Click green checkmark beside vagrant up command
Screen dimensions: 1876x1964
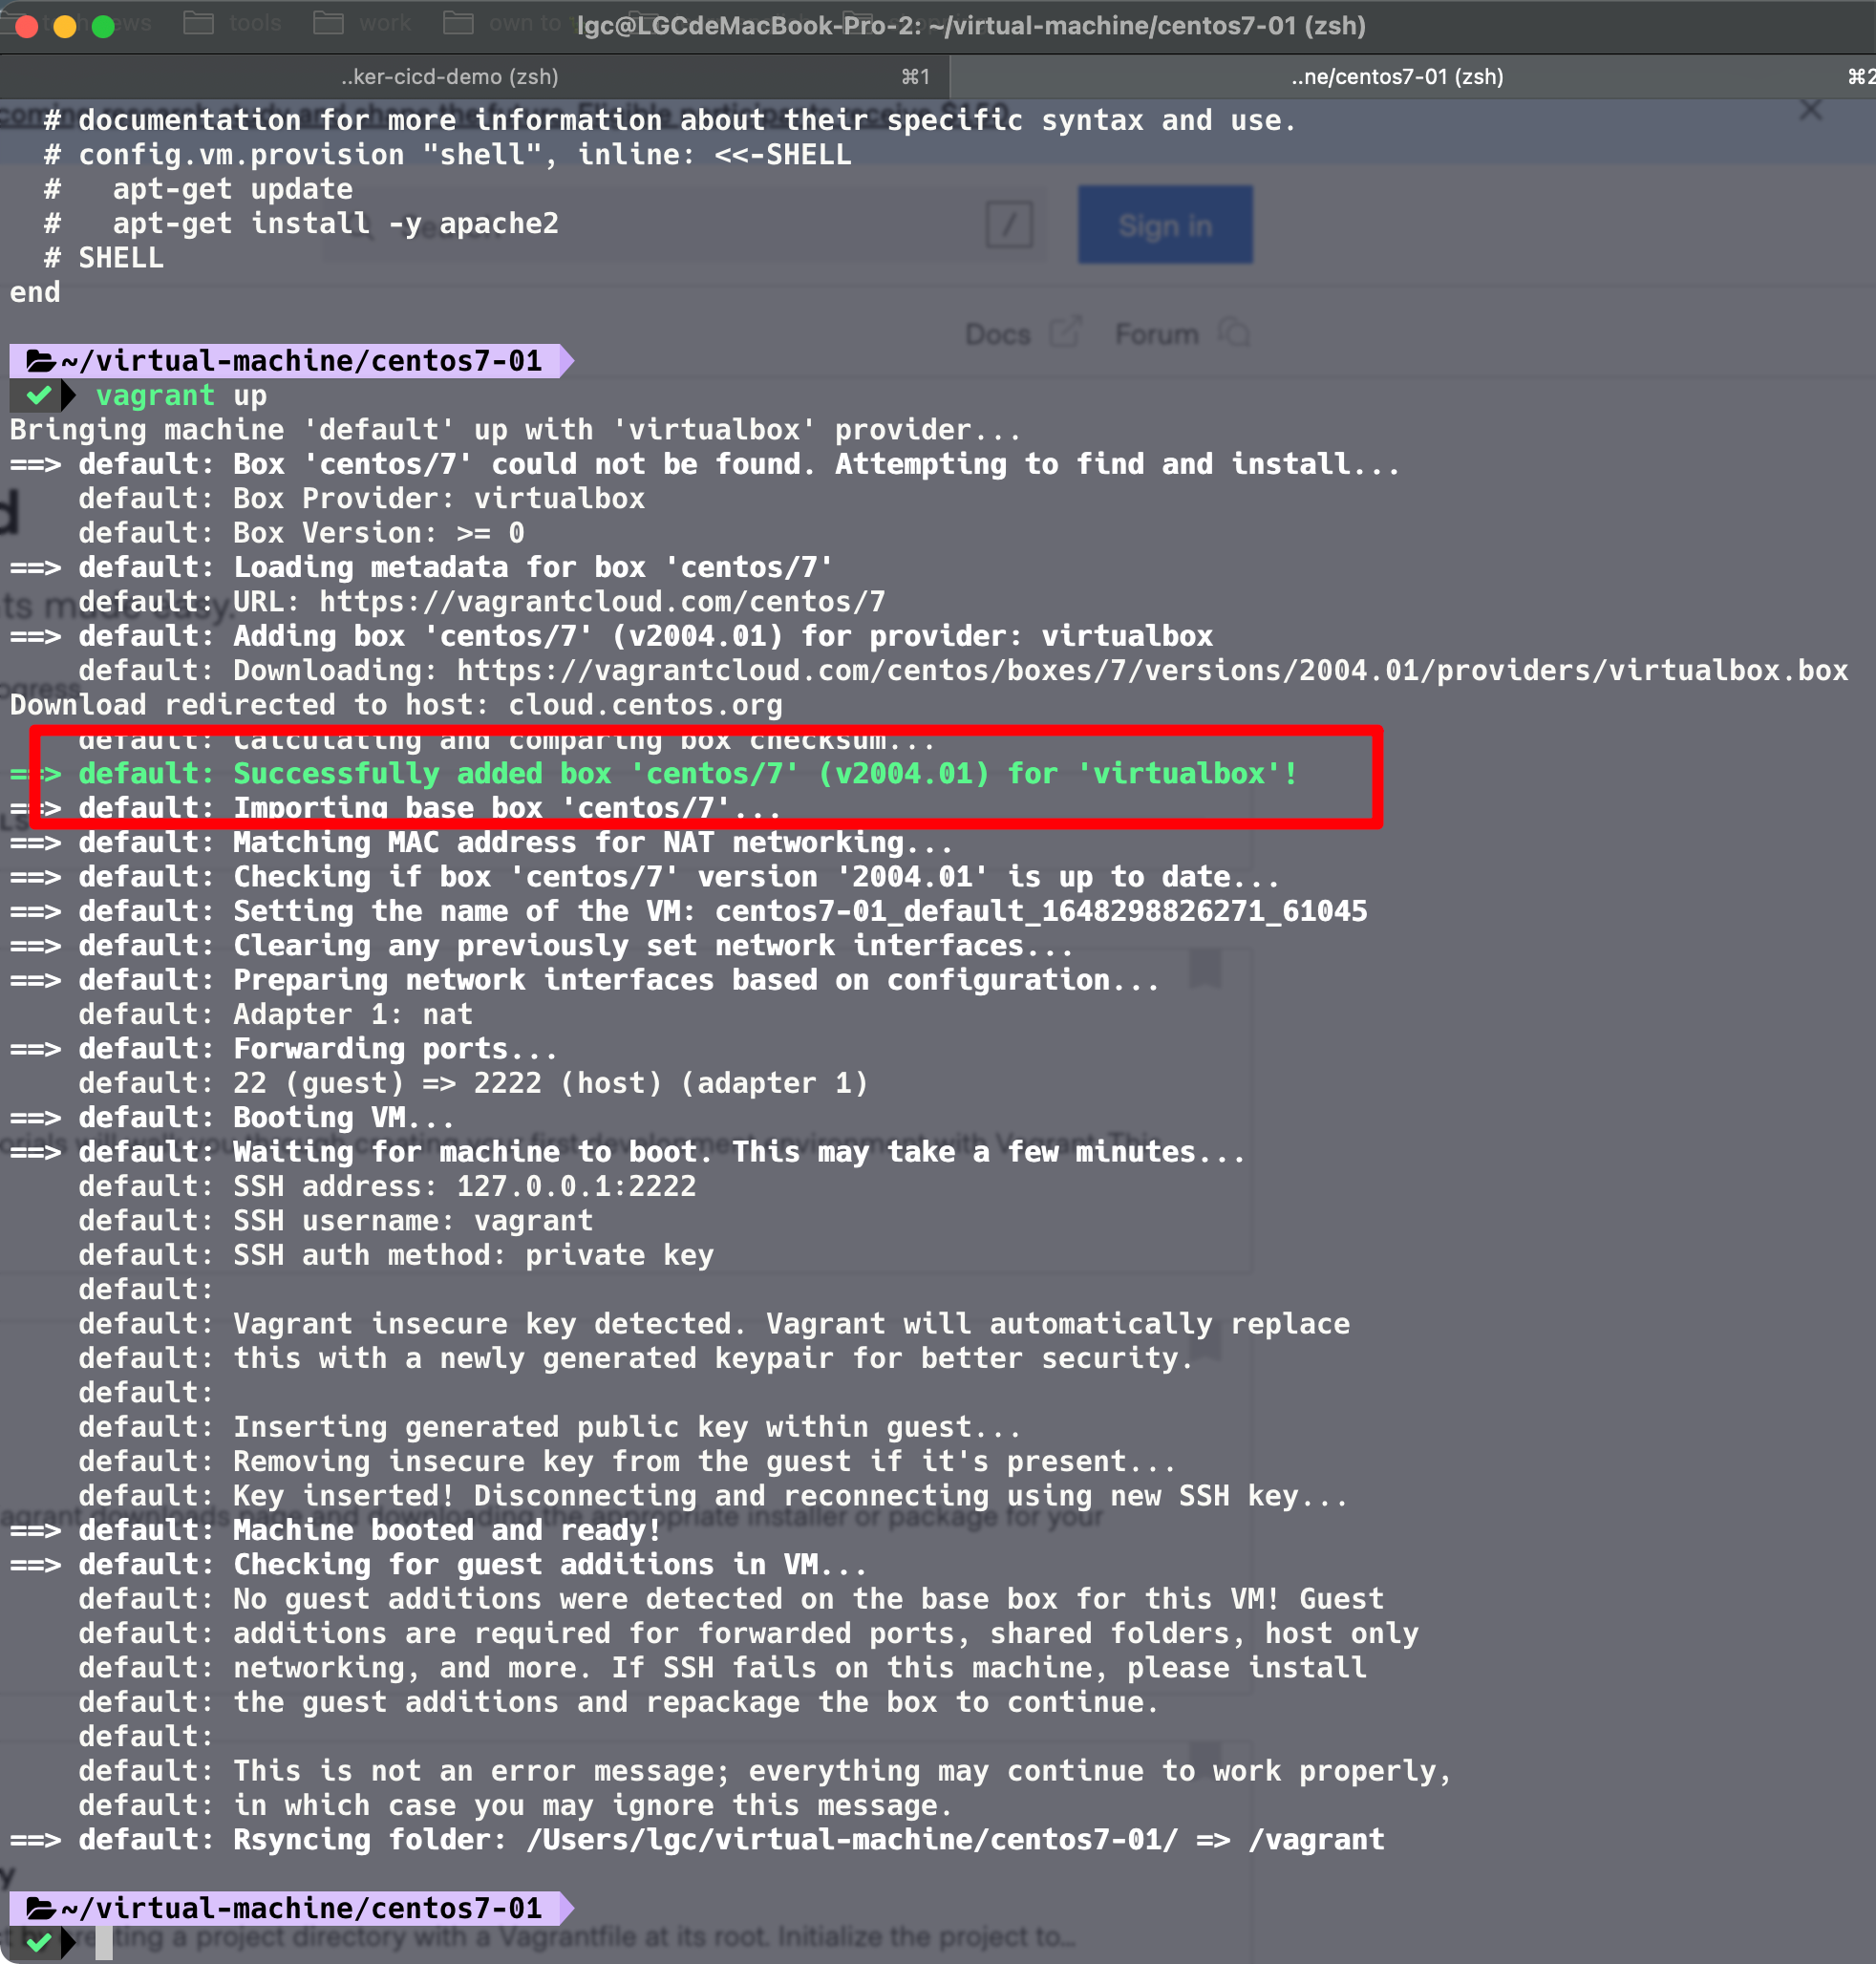pos(38,396)
